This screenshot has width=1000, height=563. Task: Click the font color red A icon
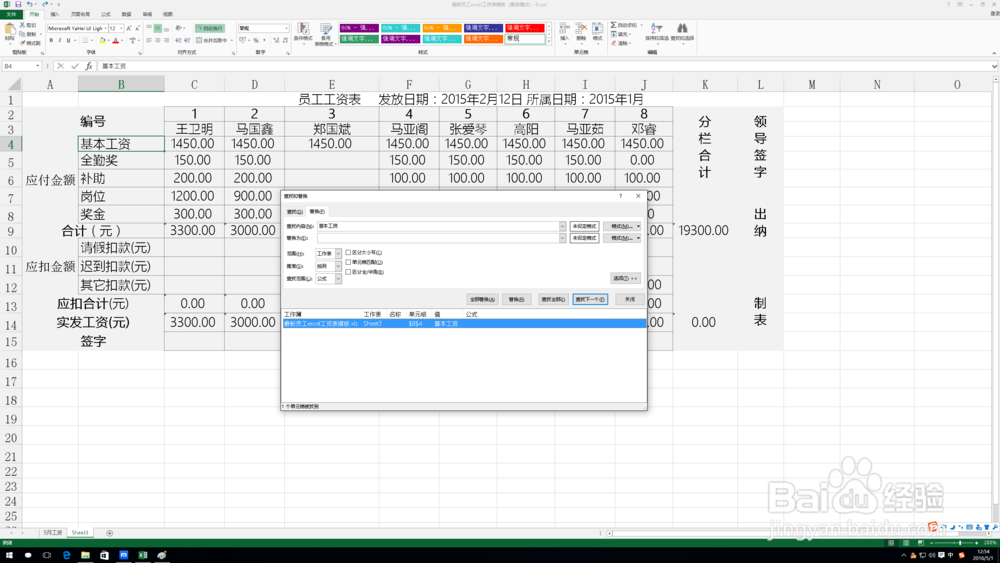(x=115, y=40)
